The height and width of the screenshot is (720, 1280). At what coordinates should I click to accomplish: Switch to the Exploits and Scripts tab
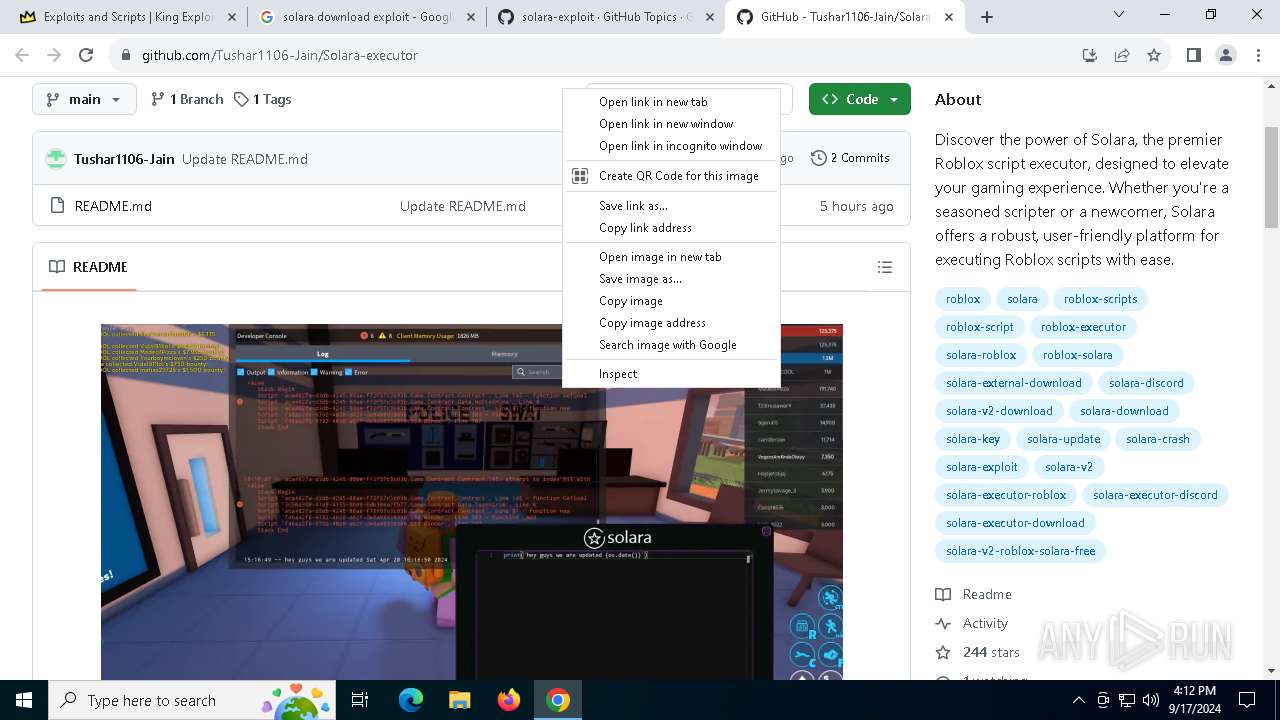127,17
